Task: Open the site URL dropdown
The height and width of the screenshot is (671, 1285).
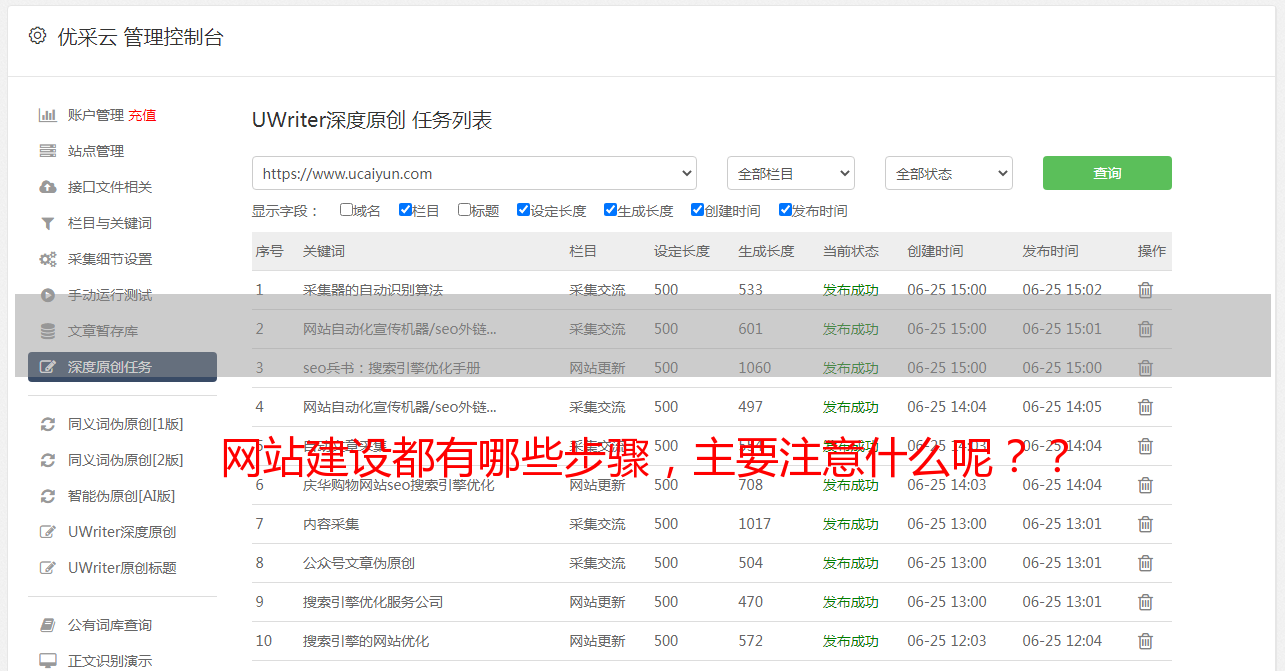Action: coord(474,173)
